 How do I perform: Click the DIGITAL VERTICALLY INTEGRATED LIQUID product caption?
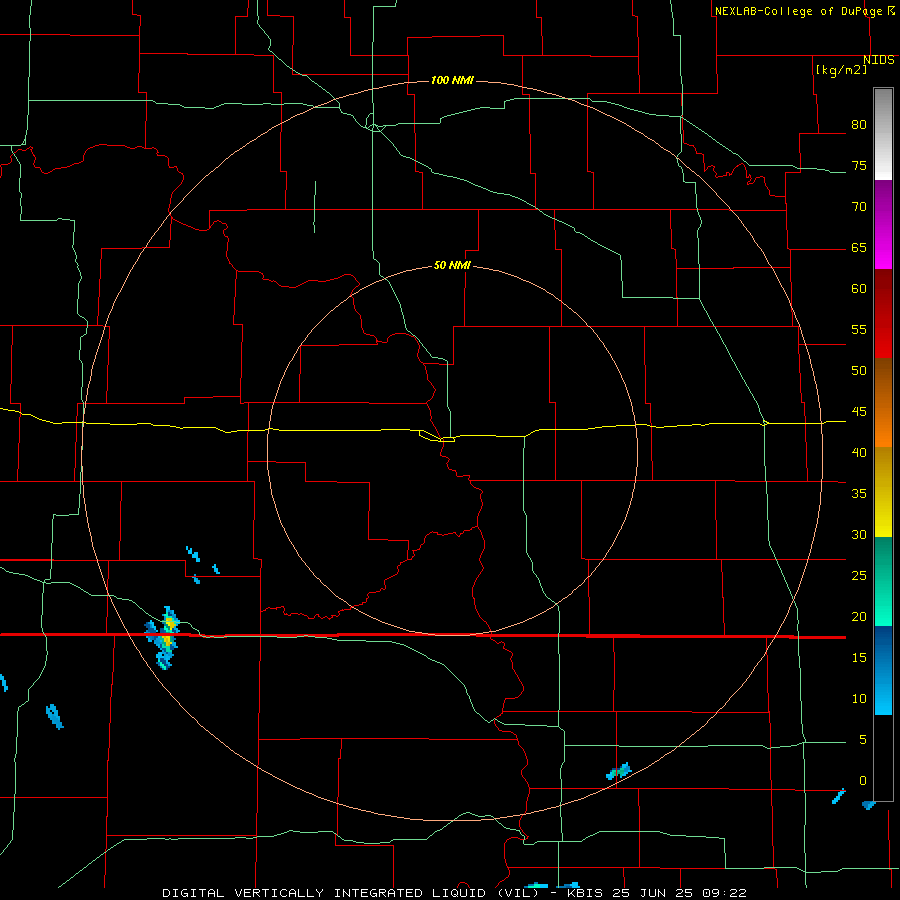click(x=351, y=893)
